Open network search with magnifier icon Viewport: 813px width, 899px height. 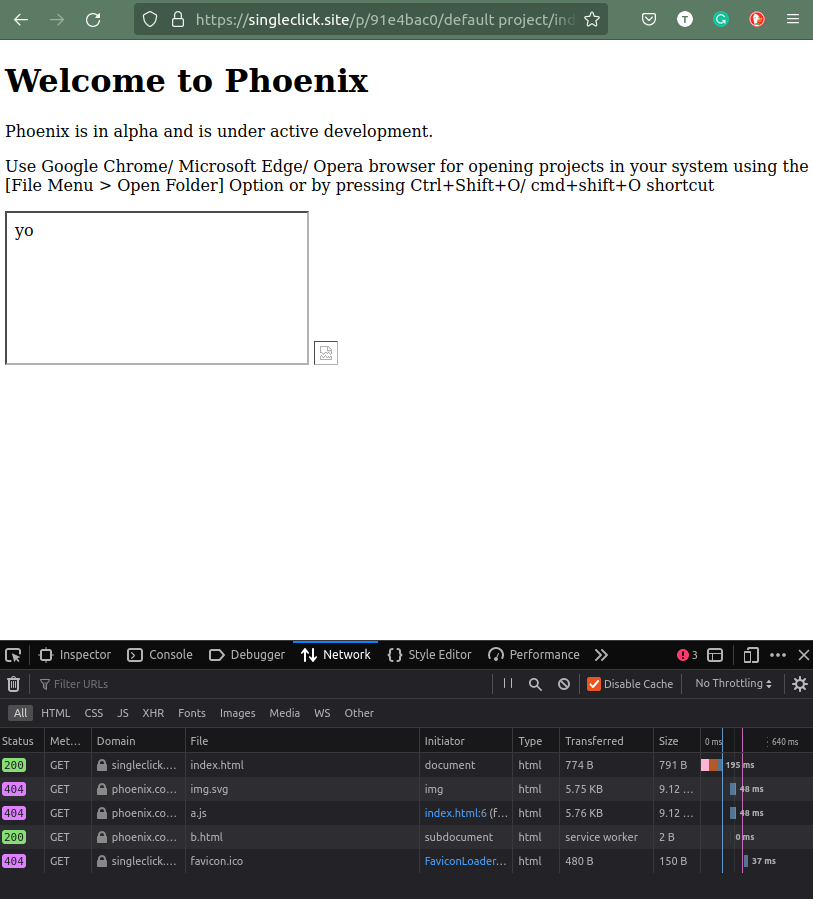coord(535,684)
